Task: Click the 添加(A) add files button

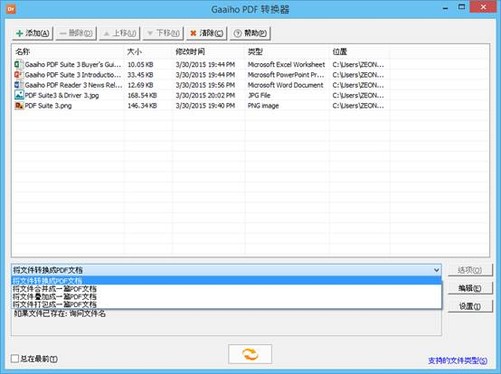Action: coord(33,33)
